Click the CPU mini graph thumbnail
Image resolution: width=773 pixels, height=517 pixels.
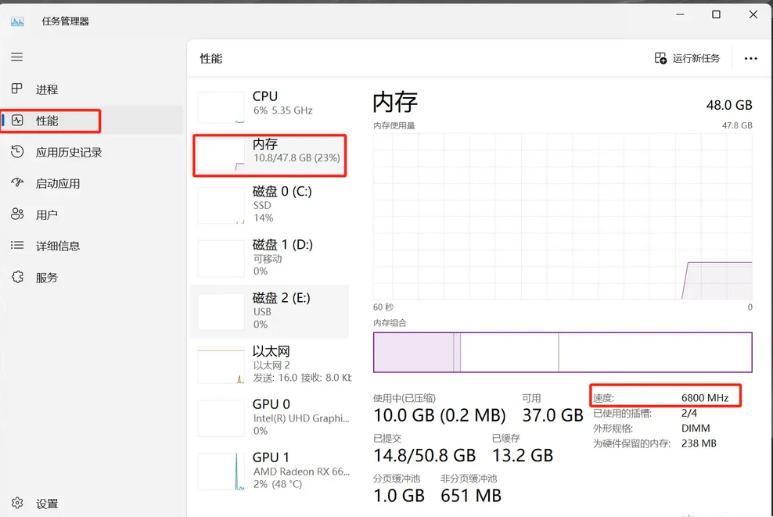221,106
